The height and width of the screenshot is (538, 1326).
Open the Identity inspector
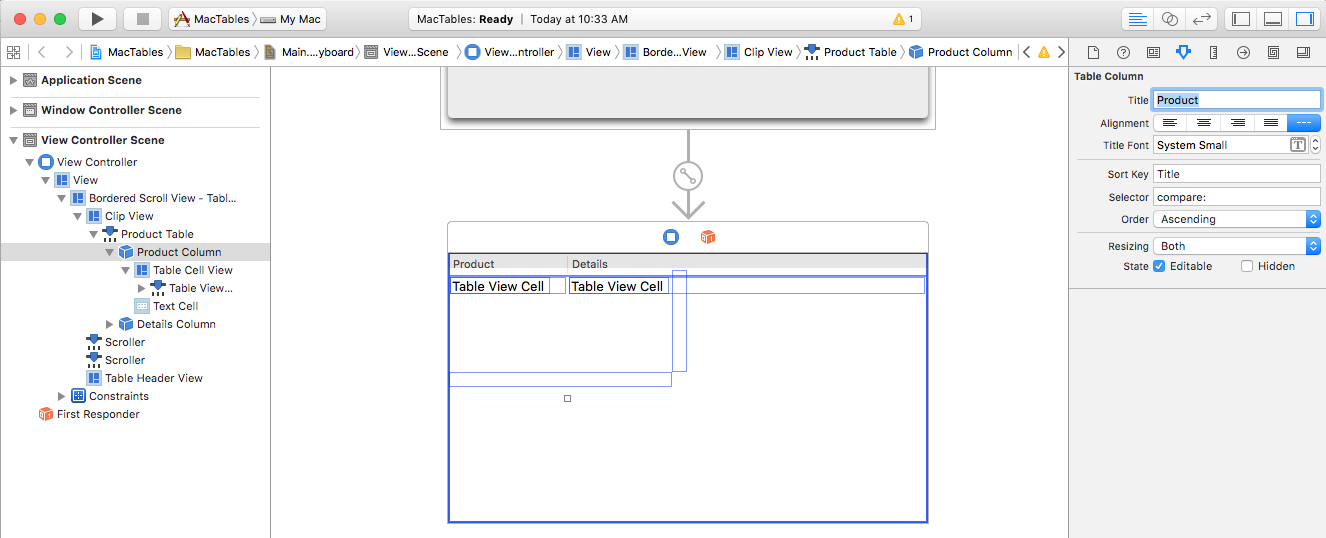pos(1153,52)
